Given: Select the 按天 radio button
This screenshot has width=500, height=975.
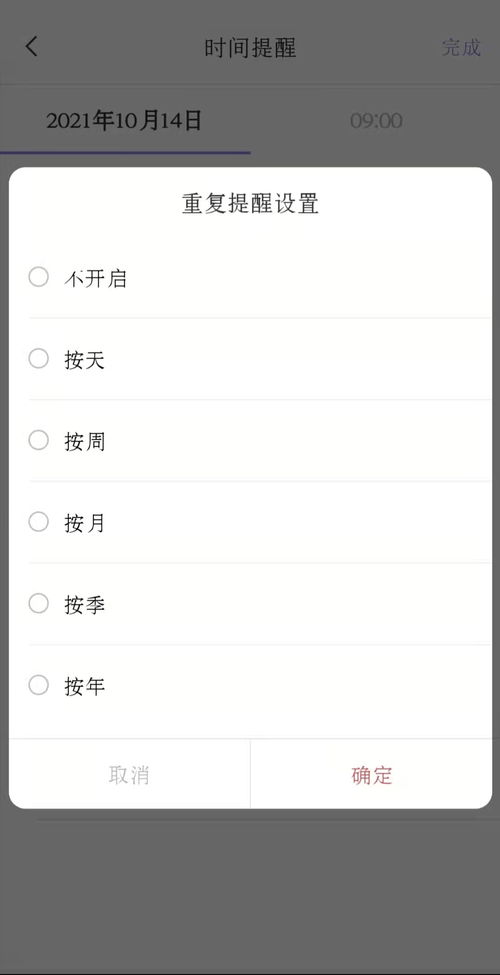Looking at the screenshot, I should click(x=39, y=359).
